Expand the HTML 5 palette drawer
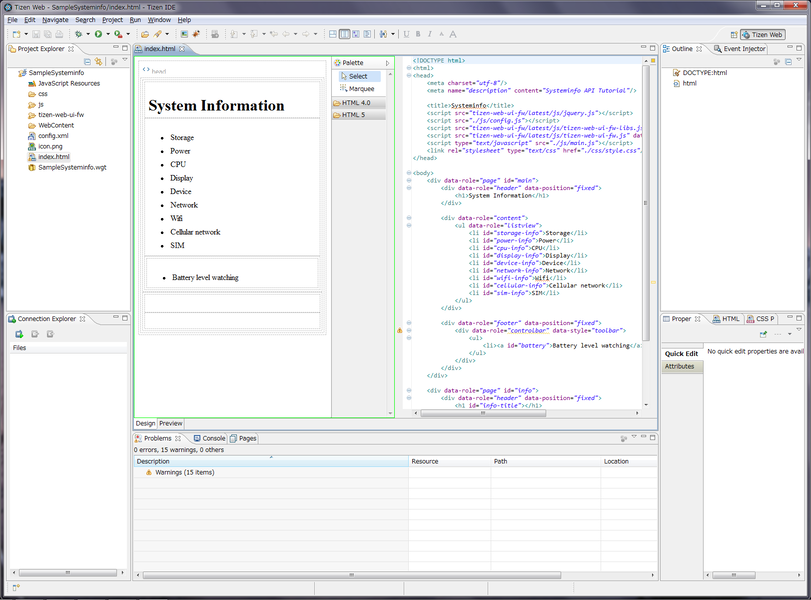Viewport: 811px width, 600px height. (x=359, y=115)
